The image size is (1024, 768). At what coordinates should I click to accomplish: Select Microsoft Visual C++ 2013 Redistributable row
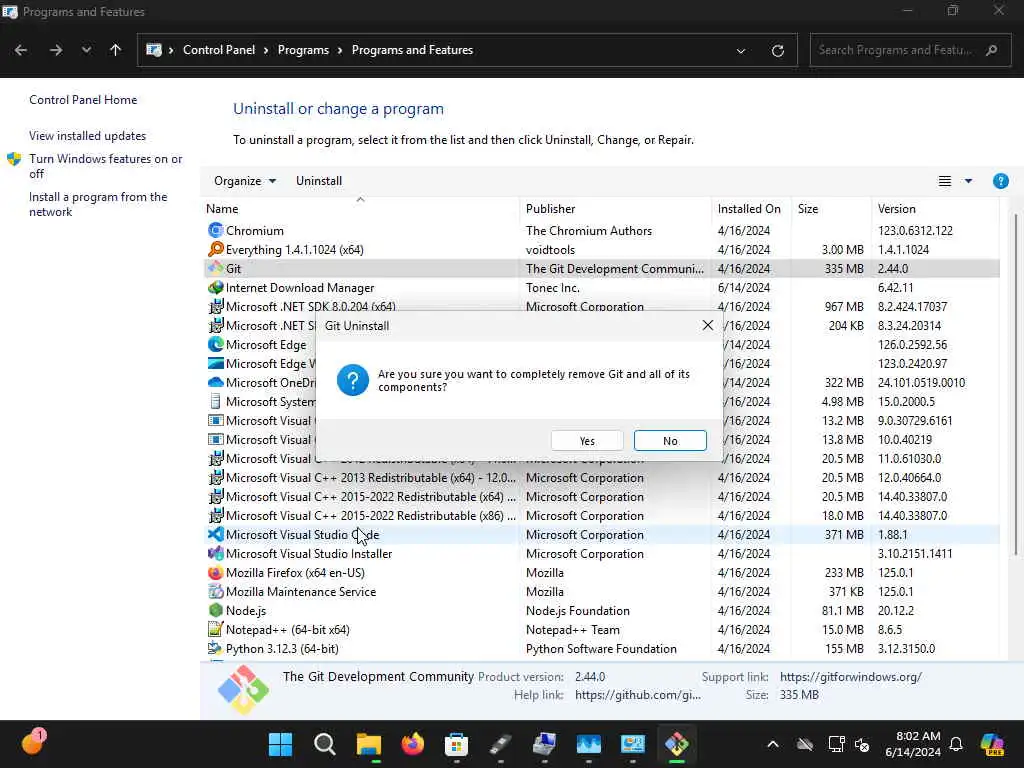click(x=601, y=477)
